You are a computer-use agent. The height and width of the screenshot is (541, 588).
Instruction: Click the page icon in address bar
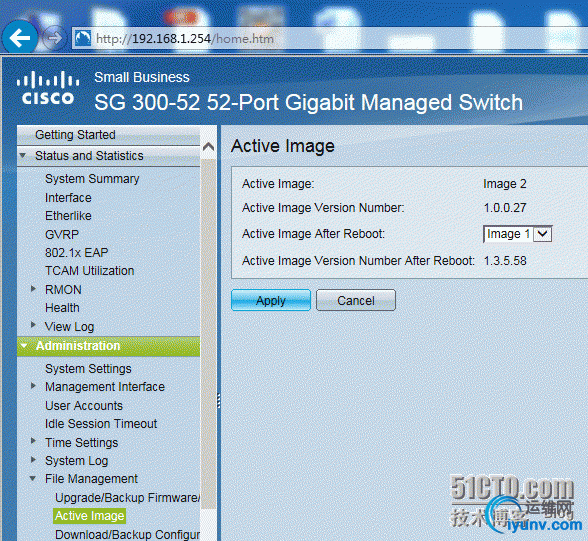83,38
